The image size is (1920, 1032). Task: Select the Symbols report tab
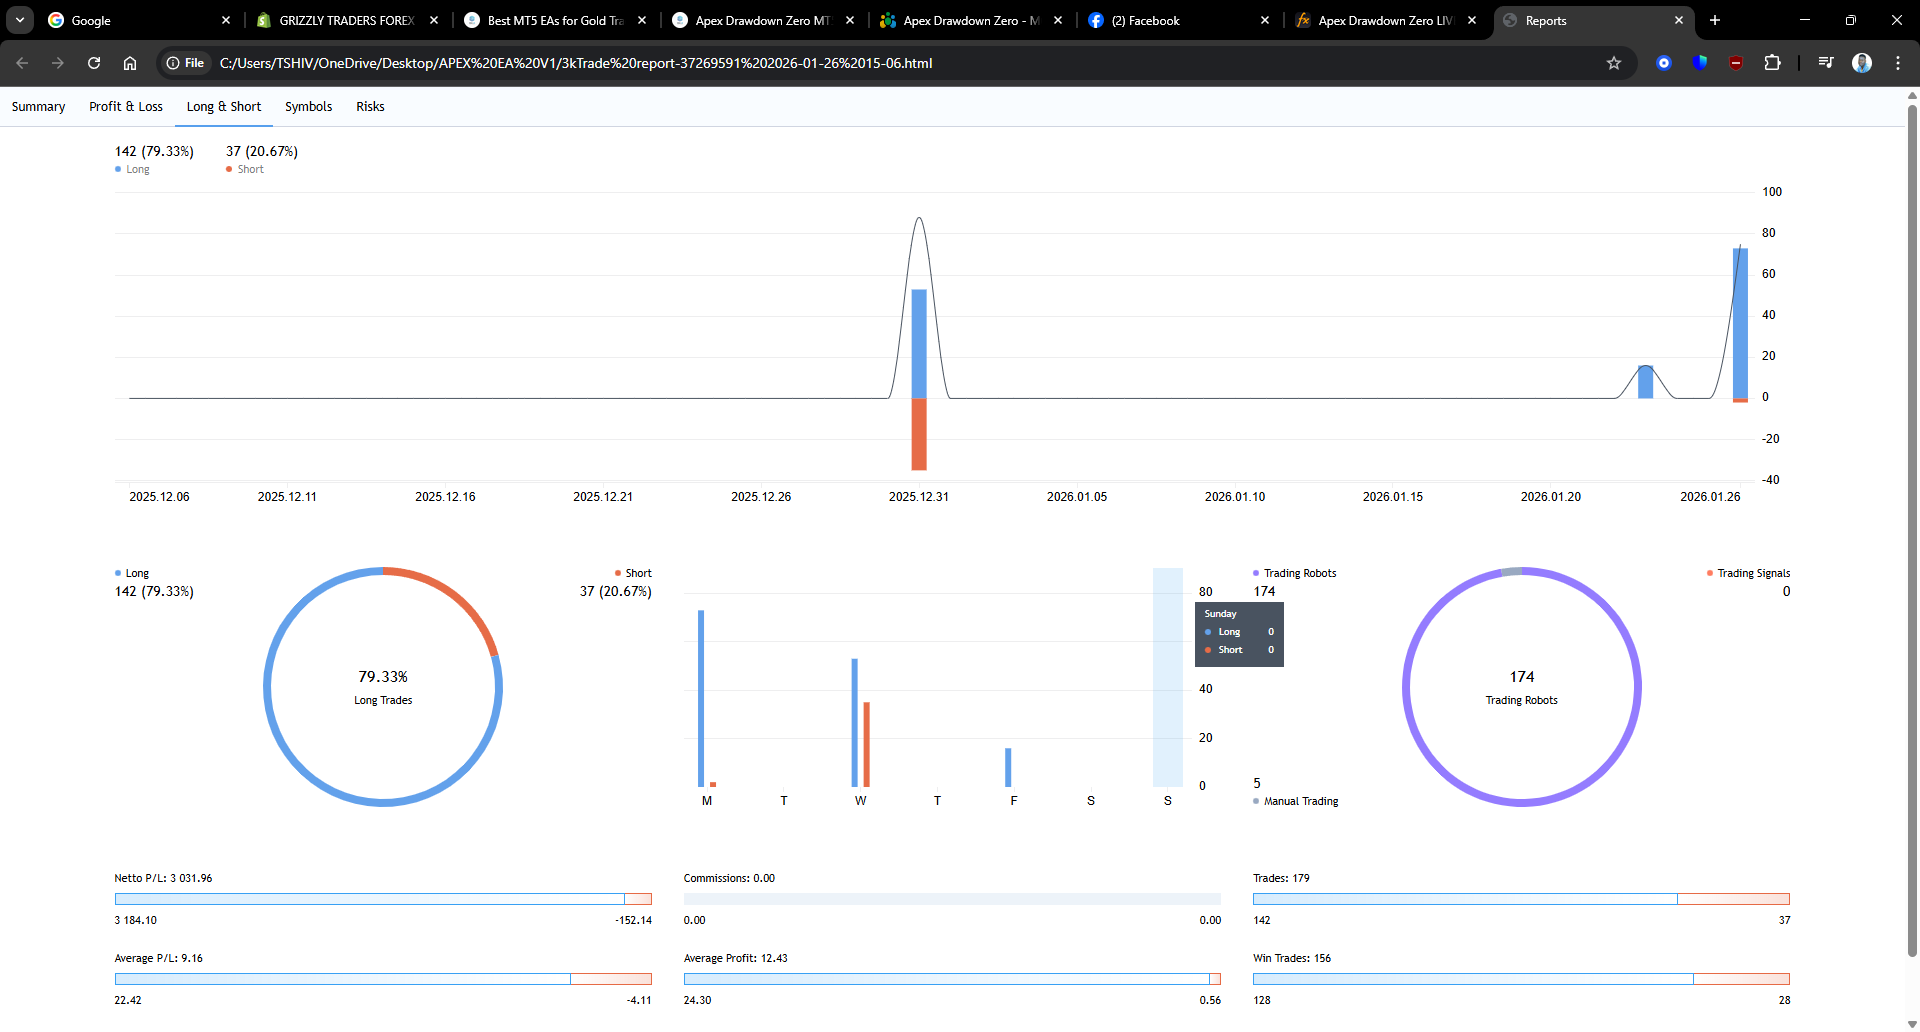pos(308,107)
